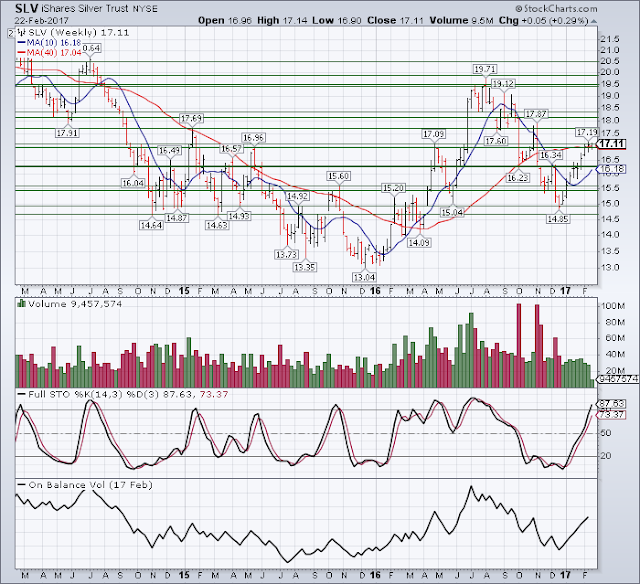Click the High 17.14 value in header
This screenshot has width=640, height=584.
tap(282, 20)
